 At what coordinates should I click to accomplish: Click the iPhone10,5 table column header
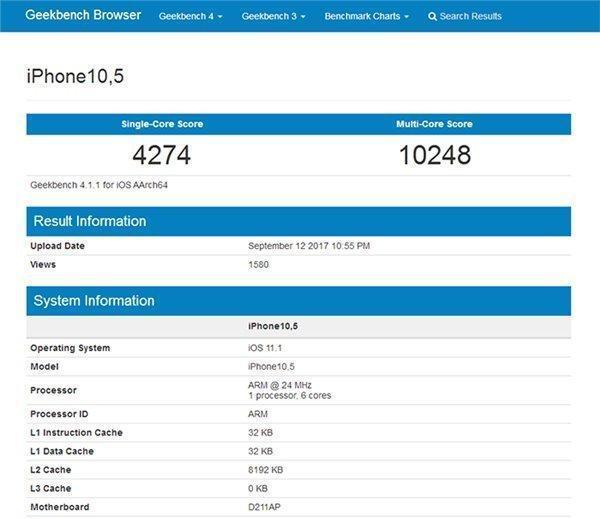click(x=273, y=326)
